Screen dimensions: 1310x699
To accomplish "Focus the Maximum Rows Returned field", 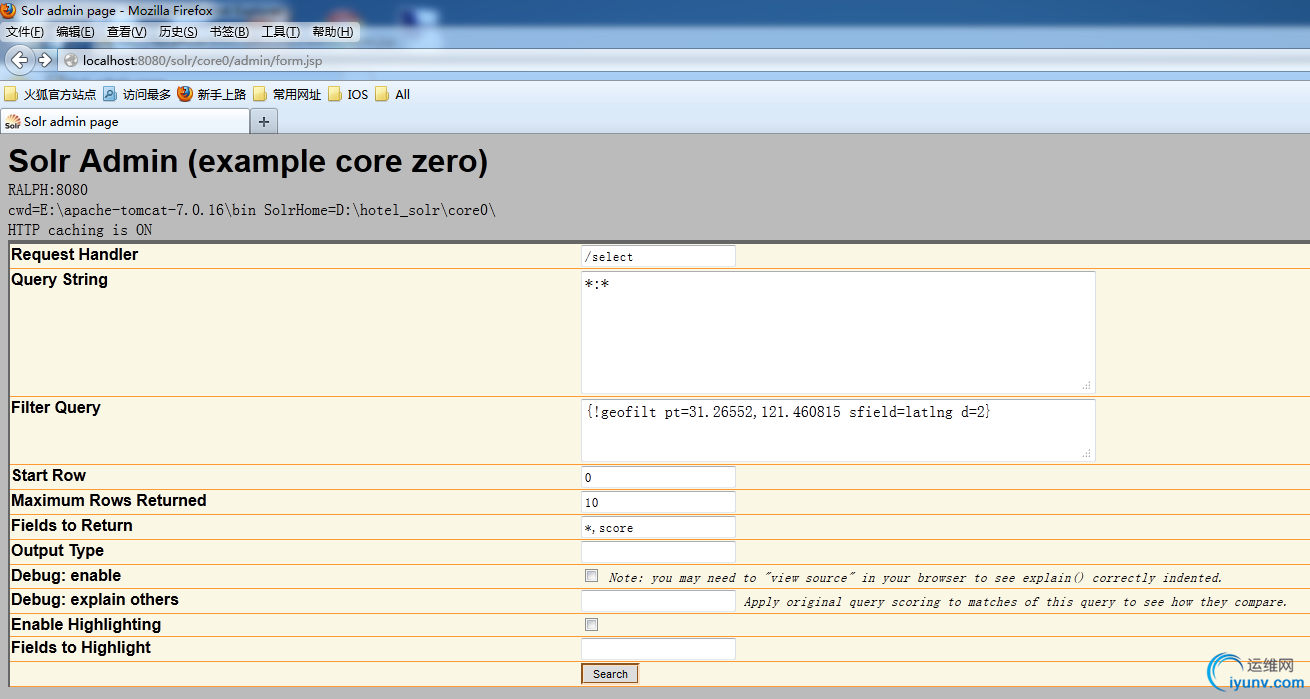I will [x=658, y=502].
